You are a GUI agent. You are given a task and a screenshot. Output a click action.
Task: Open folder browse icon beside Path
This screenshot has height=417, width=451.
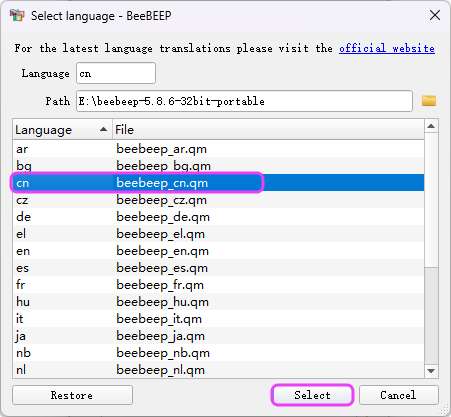429,101
